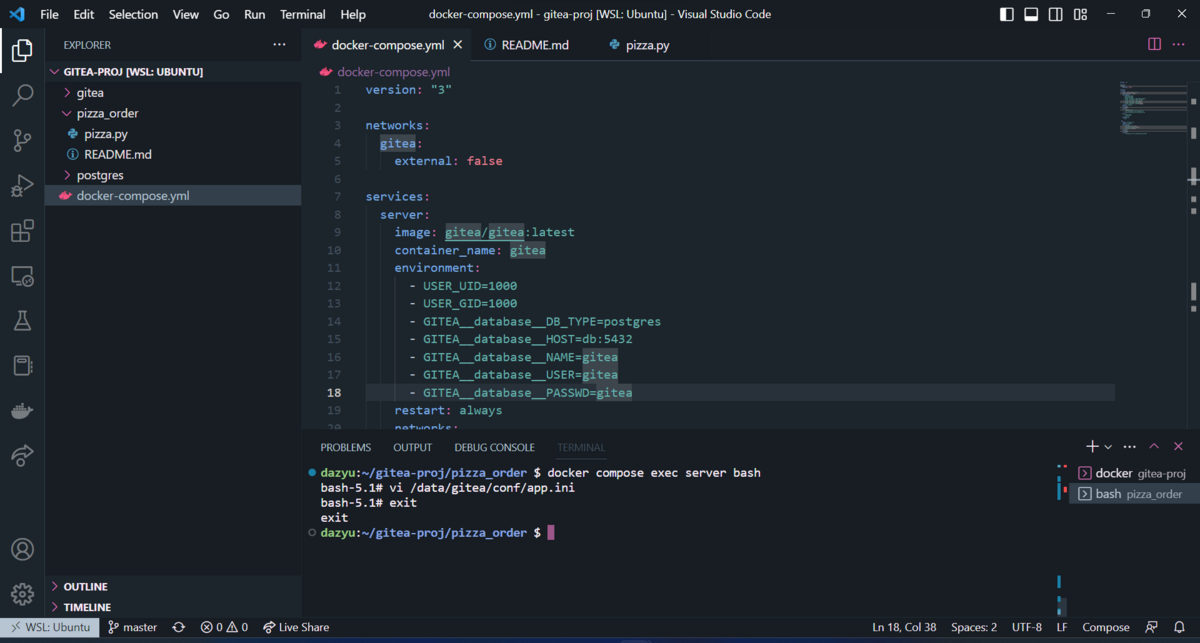
Task: Open editor More Actions ellipsis
Action: (1179, 44)
